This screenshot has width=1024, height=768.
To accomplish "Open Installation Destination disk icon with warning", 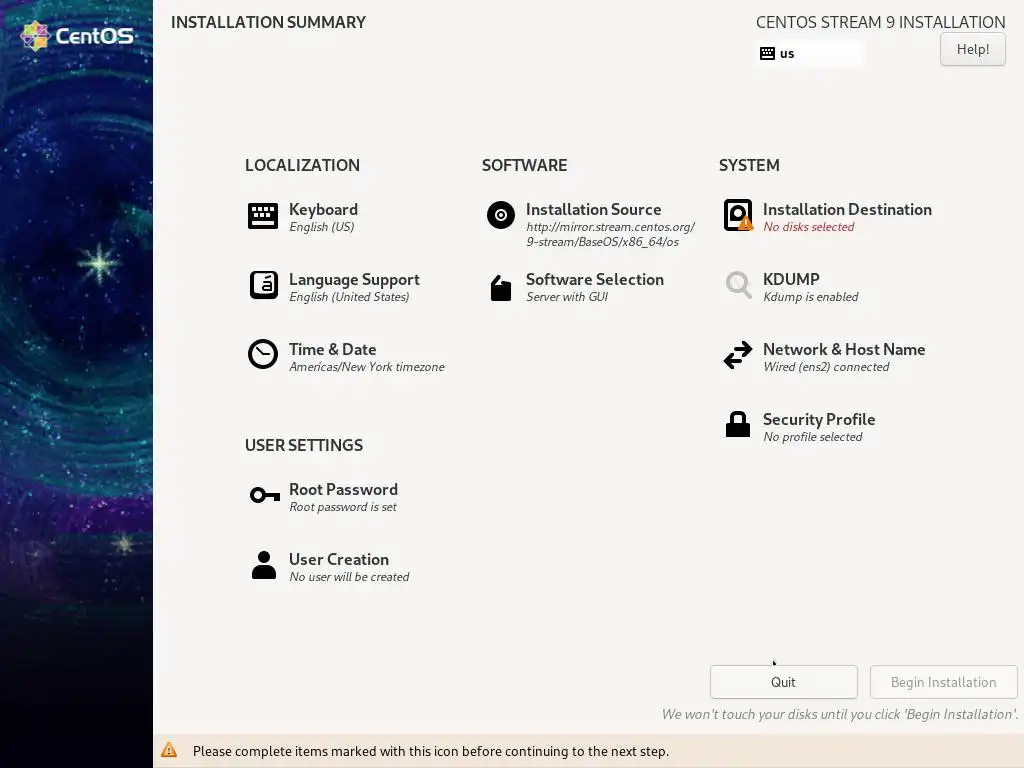I will tap(738, 216).
